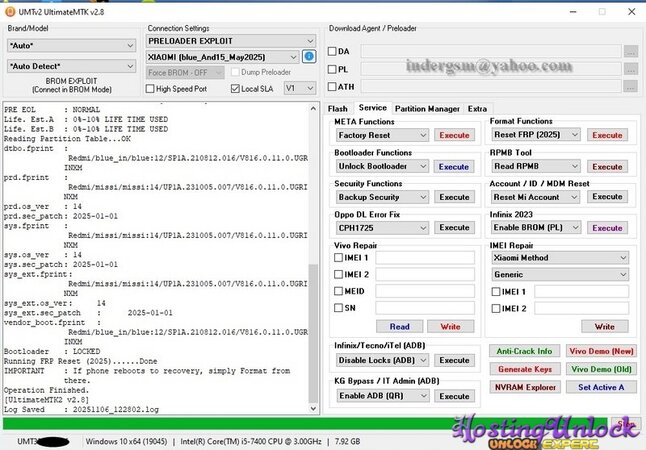Switch to the Flash tab

[x=337, y=108]
